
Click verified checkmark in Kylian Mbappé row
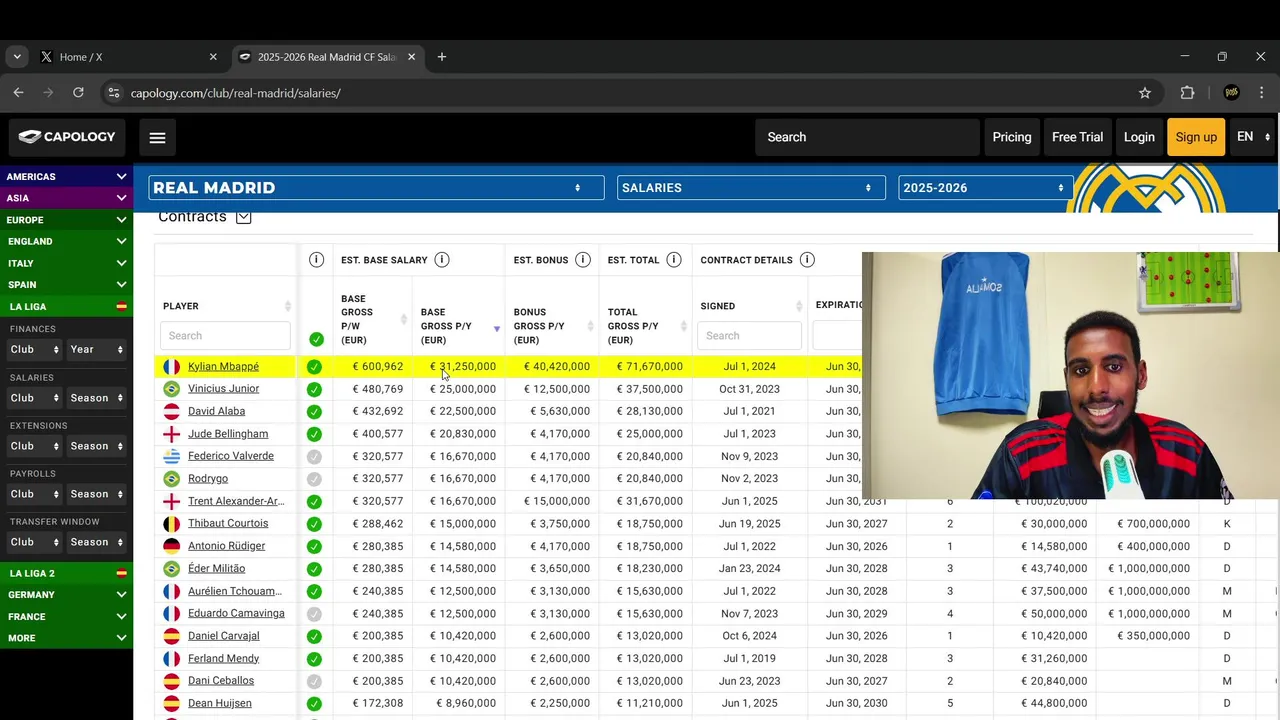pyautogui.click(x=314, y=367)
